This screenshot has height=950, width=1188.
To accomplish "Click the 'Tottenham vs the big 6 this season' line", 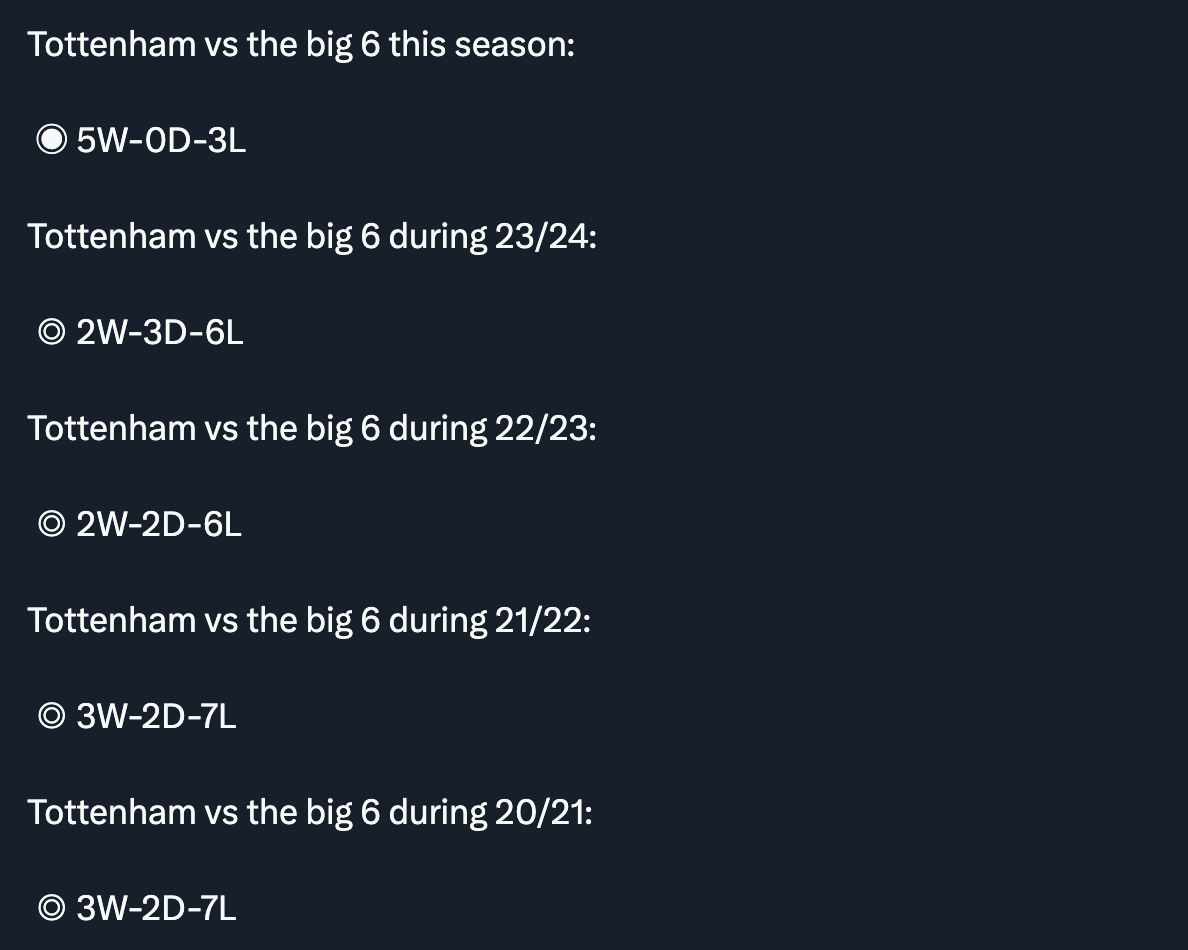I will 302,45.
